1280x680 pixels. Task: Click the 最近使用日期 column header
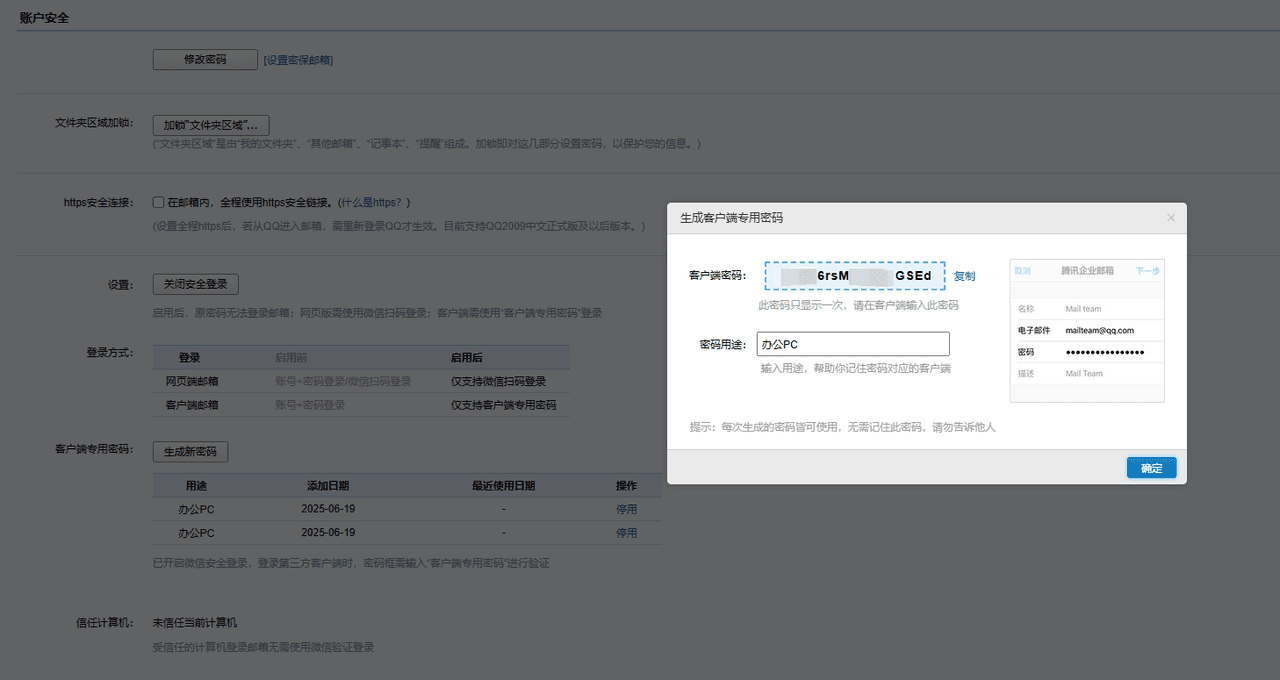coord(503,486)
